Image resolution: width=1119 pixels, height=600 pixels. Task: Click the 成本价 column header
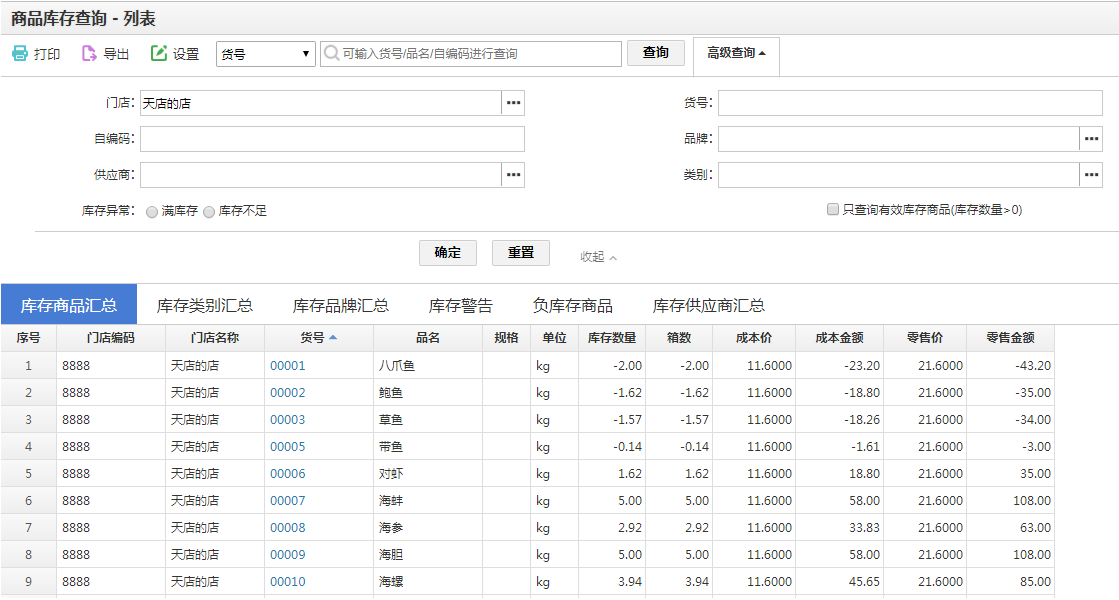pyautogui.click(x=754, y=337)
